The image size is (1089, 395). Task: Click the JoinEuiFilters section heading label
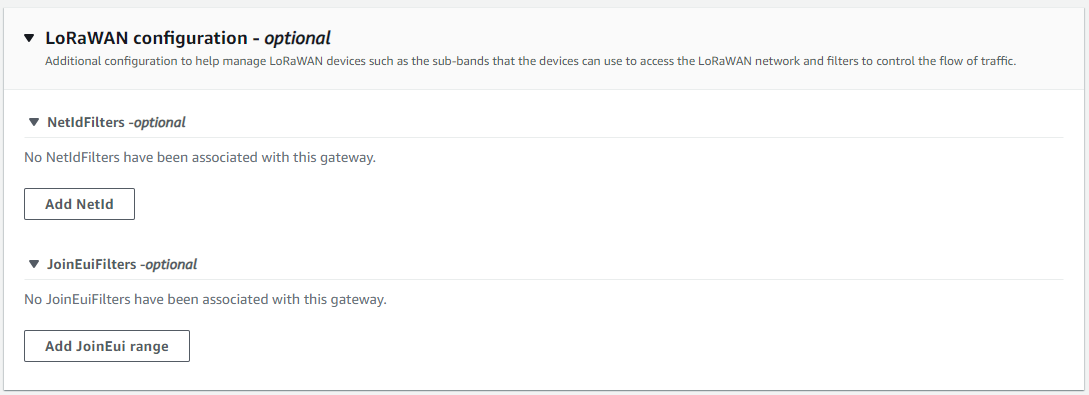pos(122,264)
